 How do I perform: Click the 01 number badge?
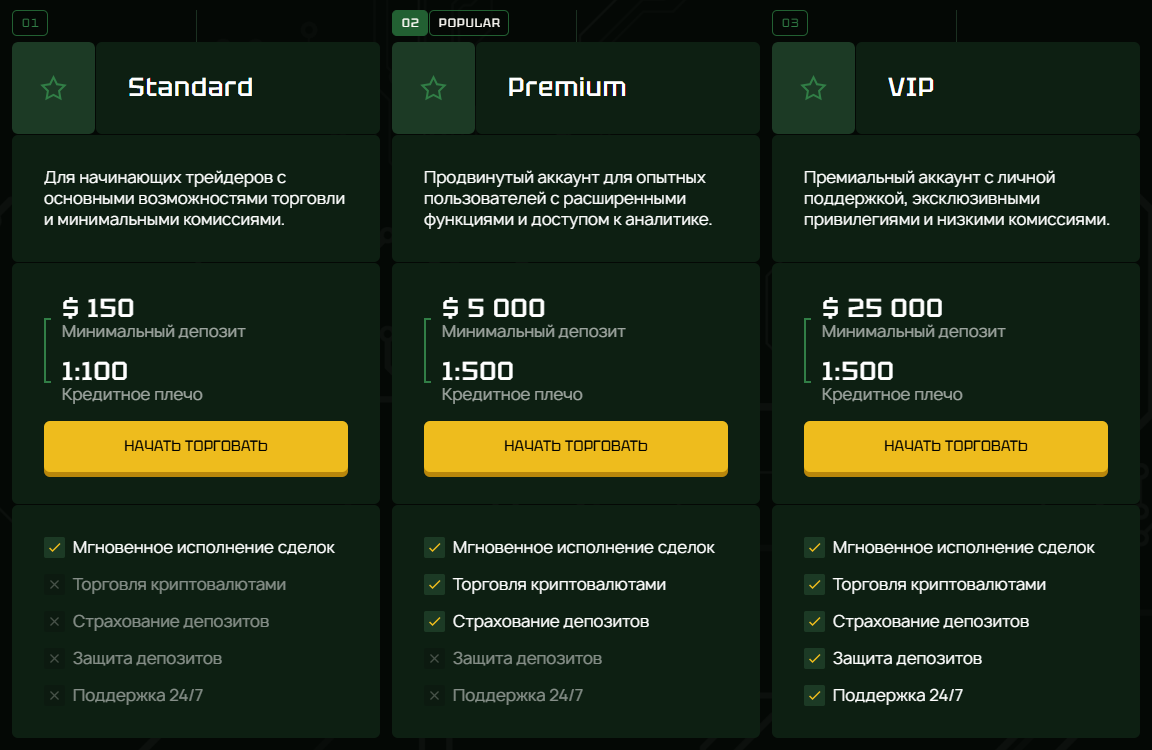tap(29, 23)
